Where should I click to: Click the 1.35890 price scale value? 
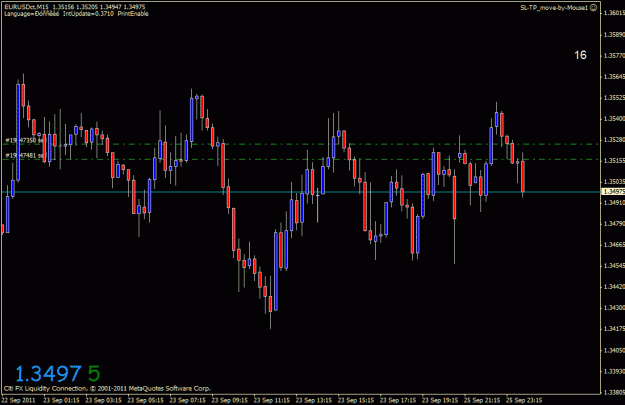pos(614,35)
